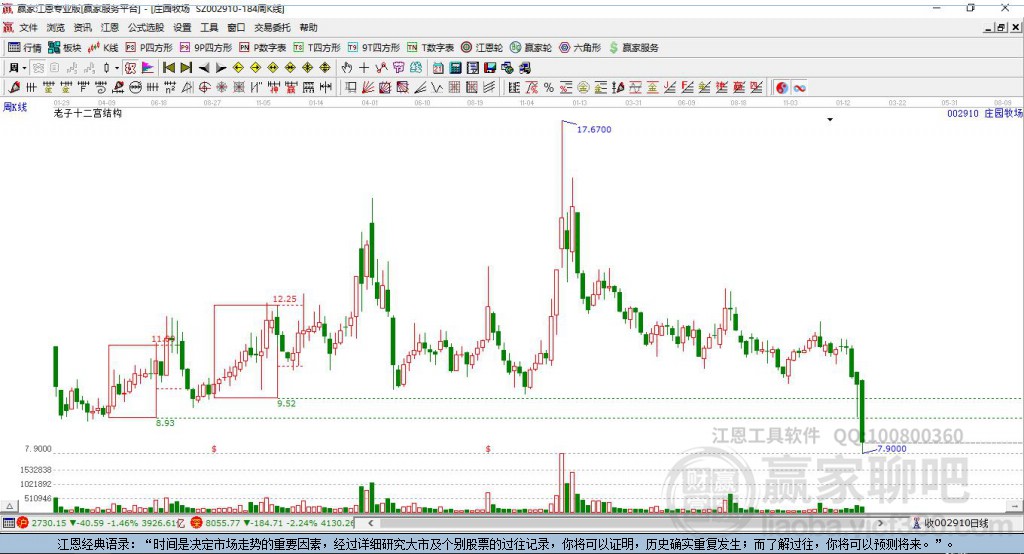This screenshot has height=554, width=1024.
Task: Switch to K线 chart view
Action: point(103,48)
